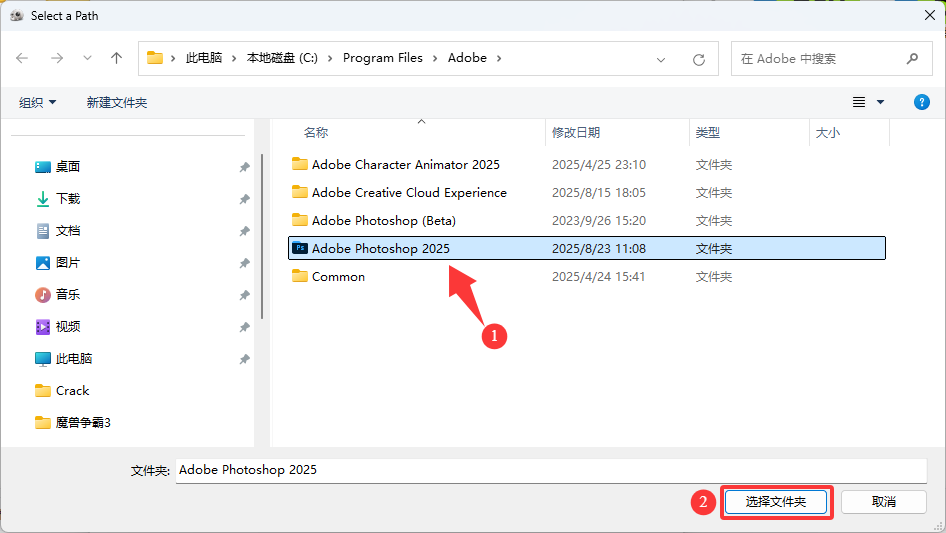Open 音乐 in the navigation pane

point(68,295)
